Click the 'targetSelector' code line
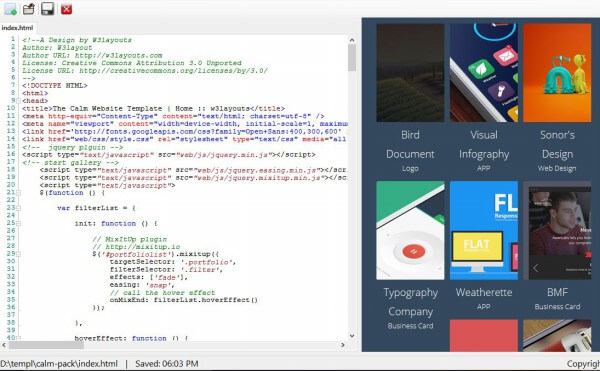The height and width of the screenshot is (371, 600). [173, 262]
